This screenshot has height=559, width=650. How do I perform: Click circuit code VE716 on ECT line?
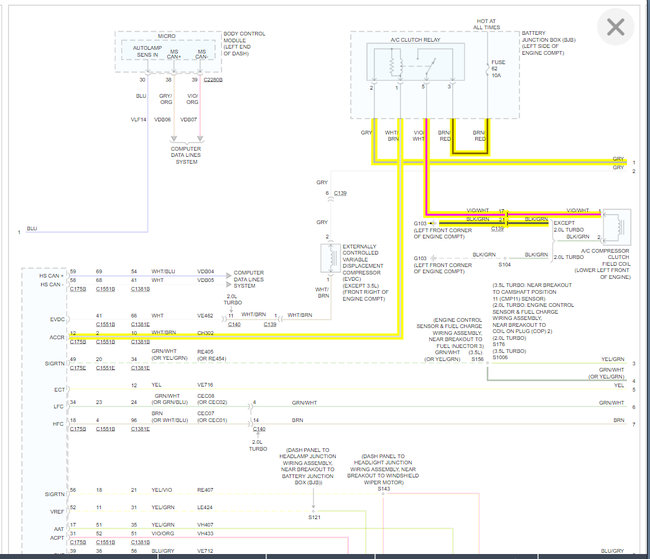coord(205,385)
